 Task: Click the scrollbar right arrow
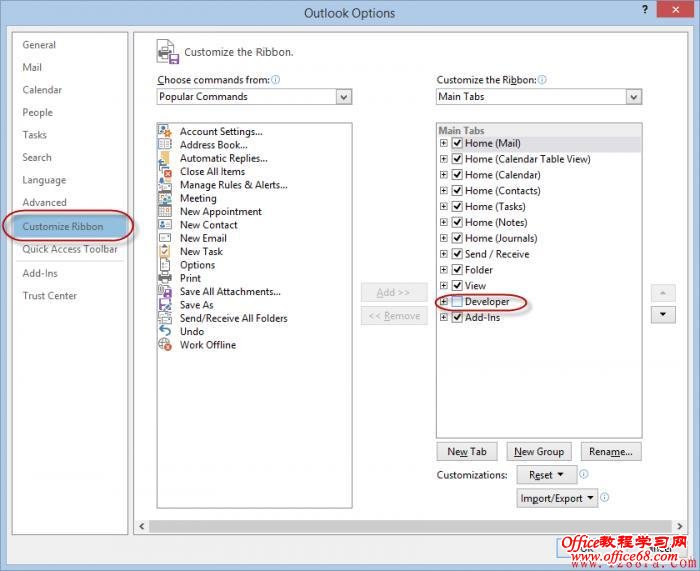(x=679, y=526)
